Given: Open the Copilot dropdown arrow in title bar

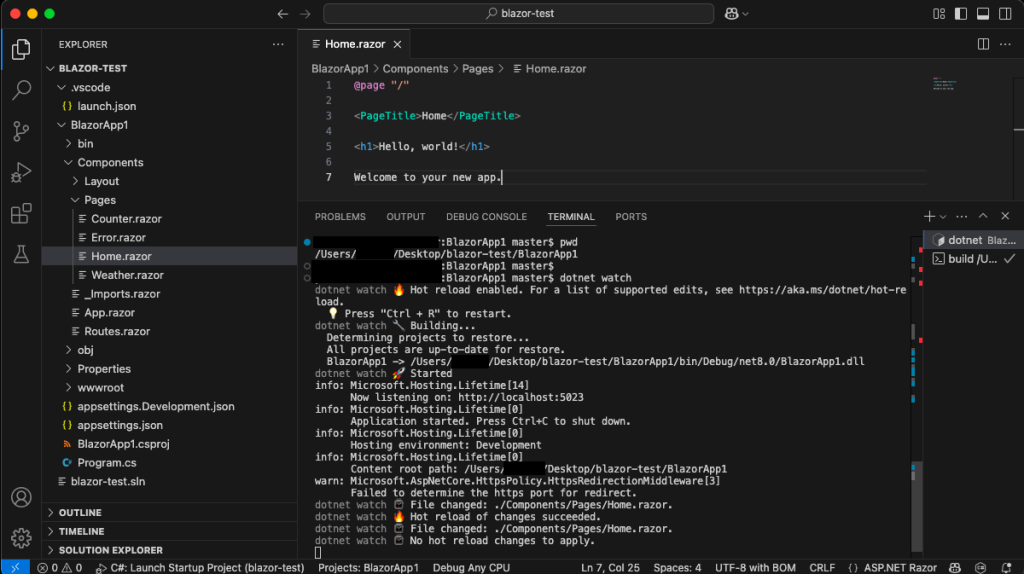Looking at the screenshot, I should 746,14.
